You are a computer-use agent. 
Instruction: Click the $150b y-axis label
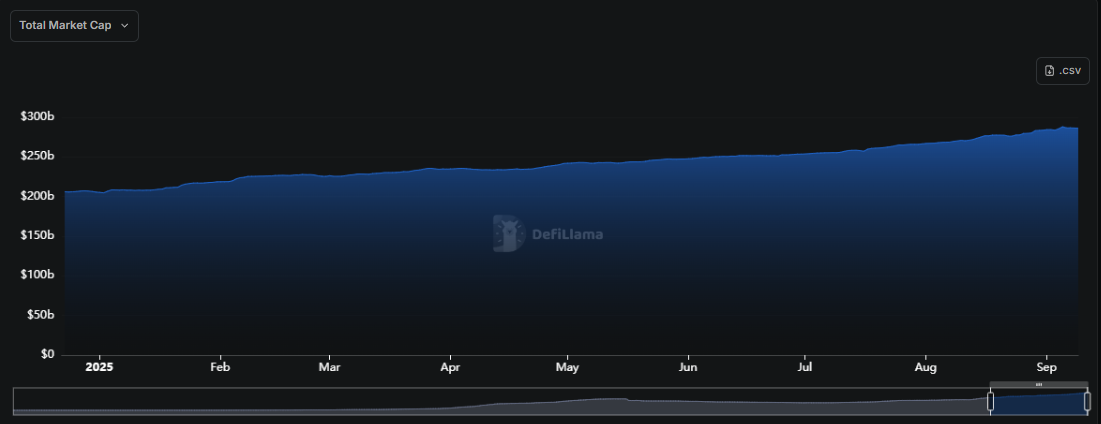click(x=38, y=235)
